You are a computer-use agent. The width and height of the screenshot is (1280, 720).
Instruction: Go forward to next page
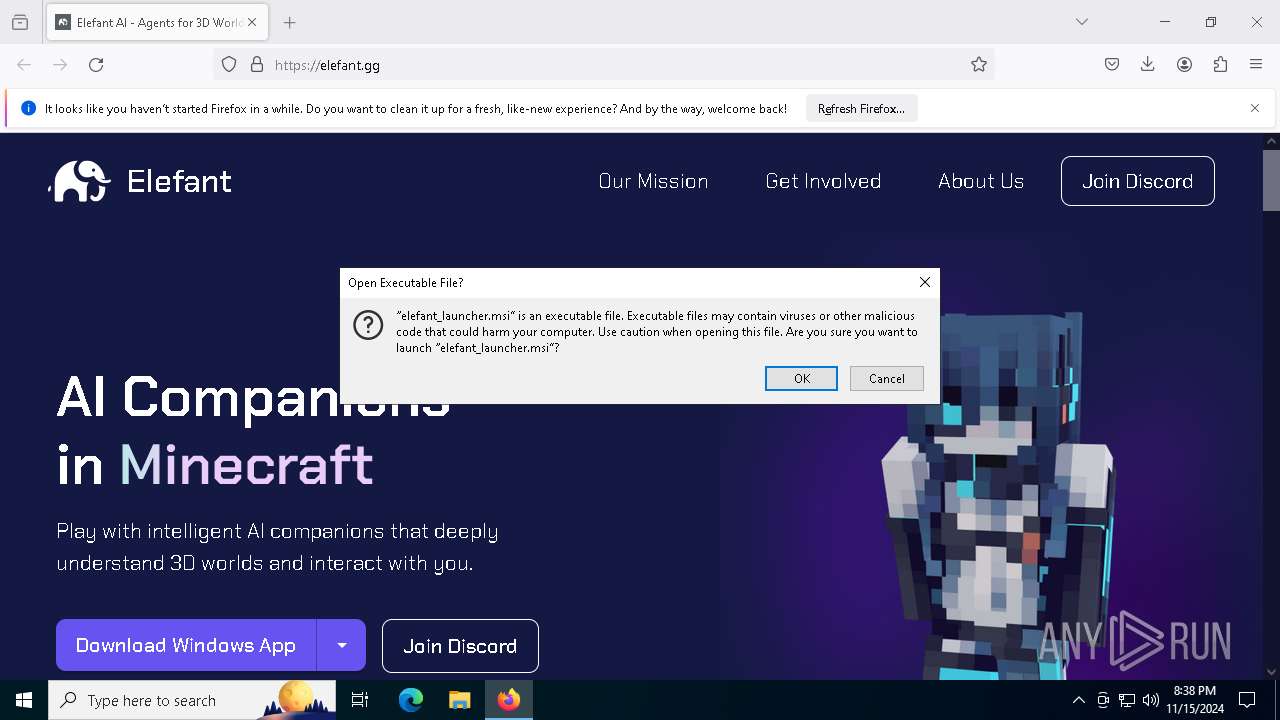coord(60,64)
